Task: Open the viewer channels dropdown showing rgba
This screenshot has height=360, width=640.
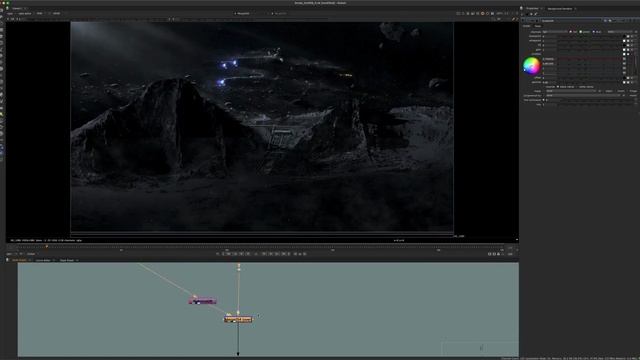Action: click(11, 13)
